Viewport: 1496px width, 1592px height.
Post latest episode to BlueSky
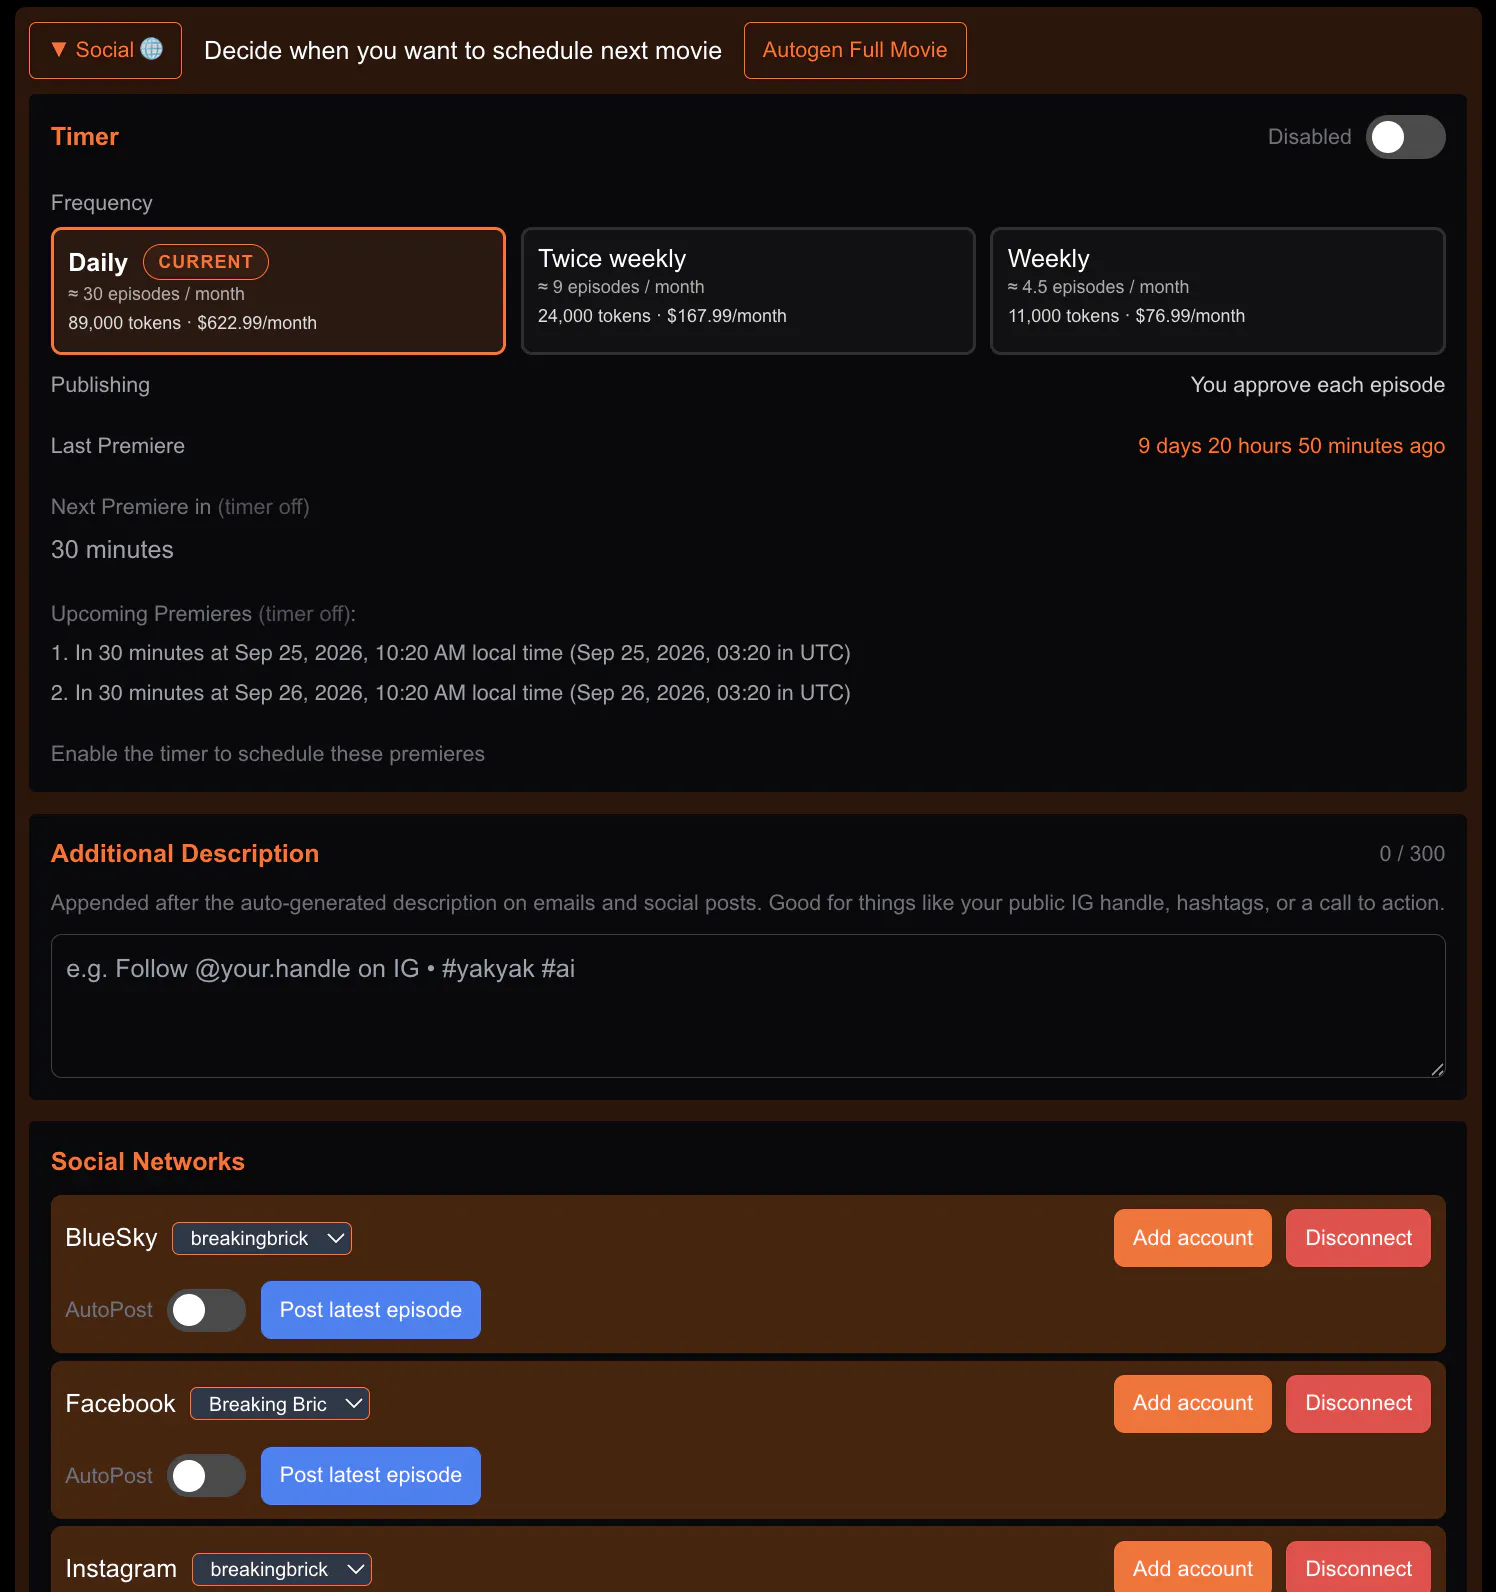pyautogui.click(x=371, y=1310)
